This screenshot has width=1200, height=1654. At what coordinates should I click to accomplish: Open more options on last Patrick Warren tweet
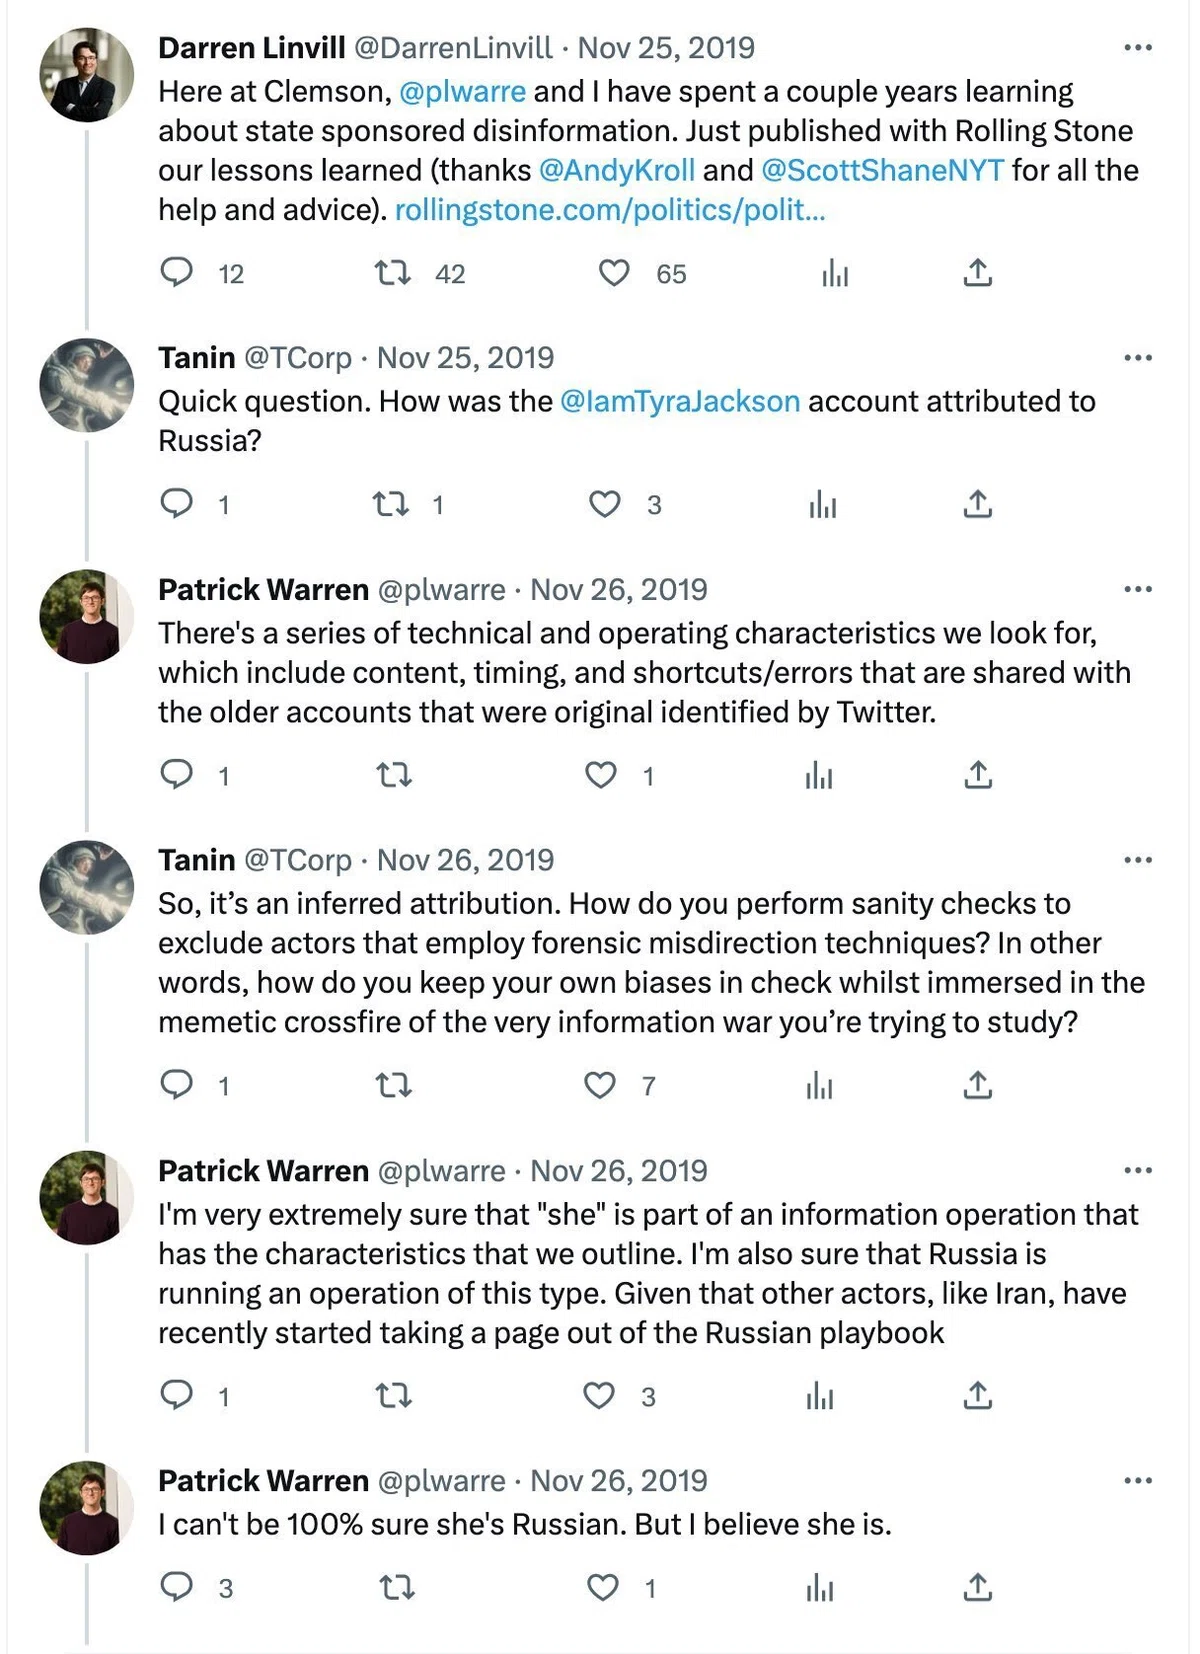1138,1481
